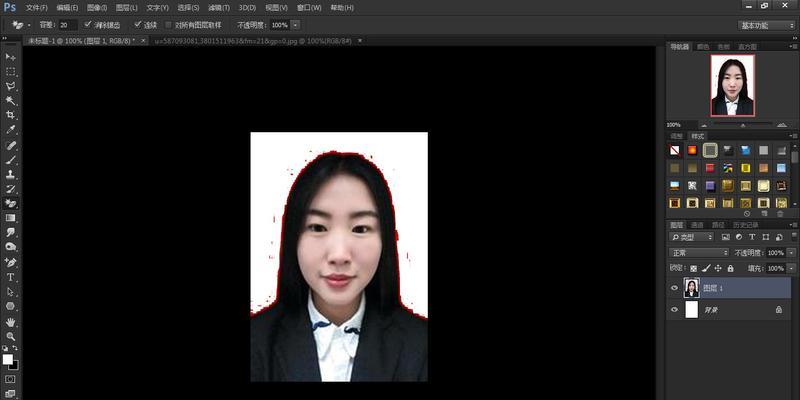This screenshot has width=800, height=400.
Task: Open the Navigator panel flyout menu
Action: 793,47
